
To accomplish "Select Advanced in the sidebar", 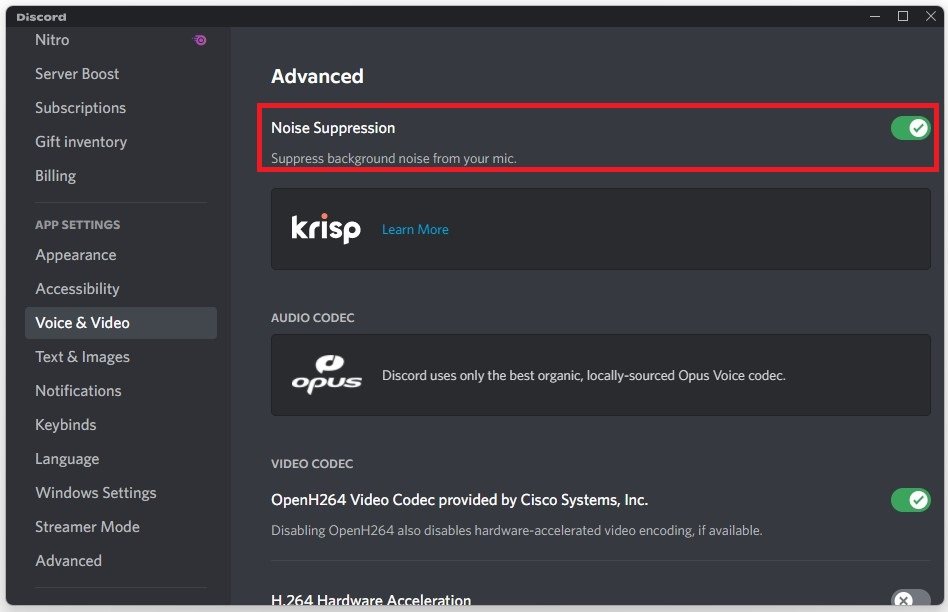I will coord(121,561).
